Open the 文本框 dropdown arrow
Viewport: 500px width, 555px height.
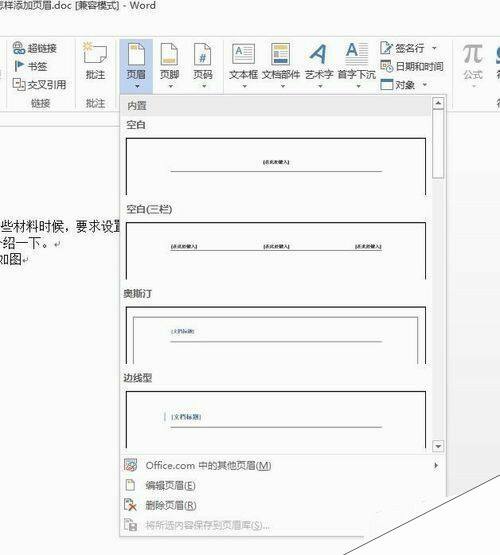point(244,86)
